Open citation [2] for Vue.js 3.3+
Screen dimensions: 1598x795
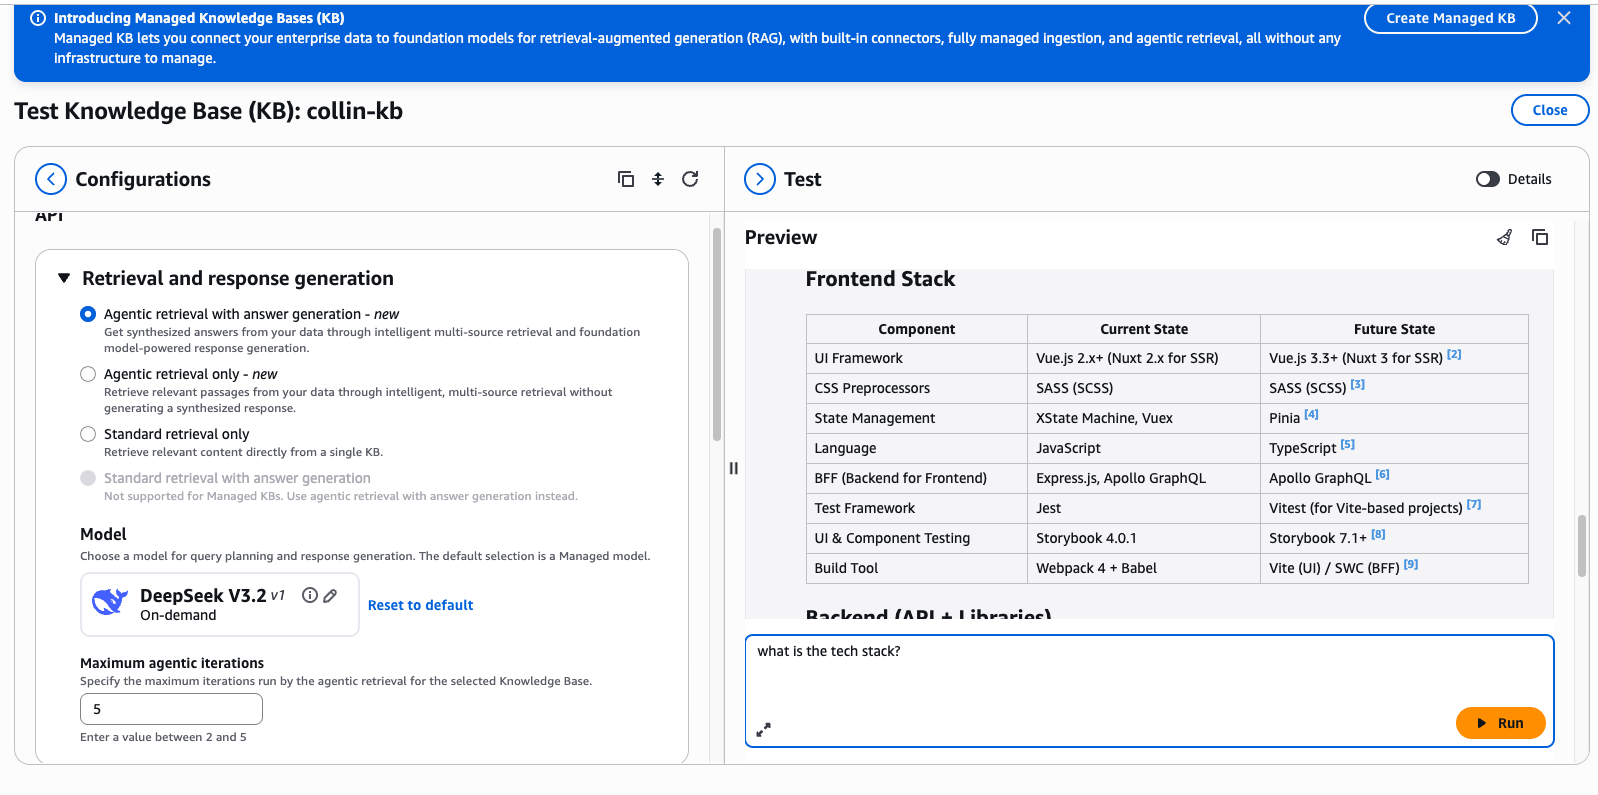[x=1454, y=354]
